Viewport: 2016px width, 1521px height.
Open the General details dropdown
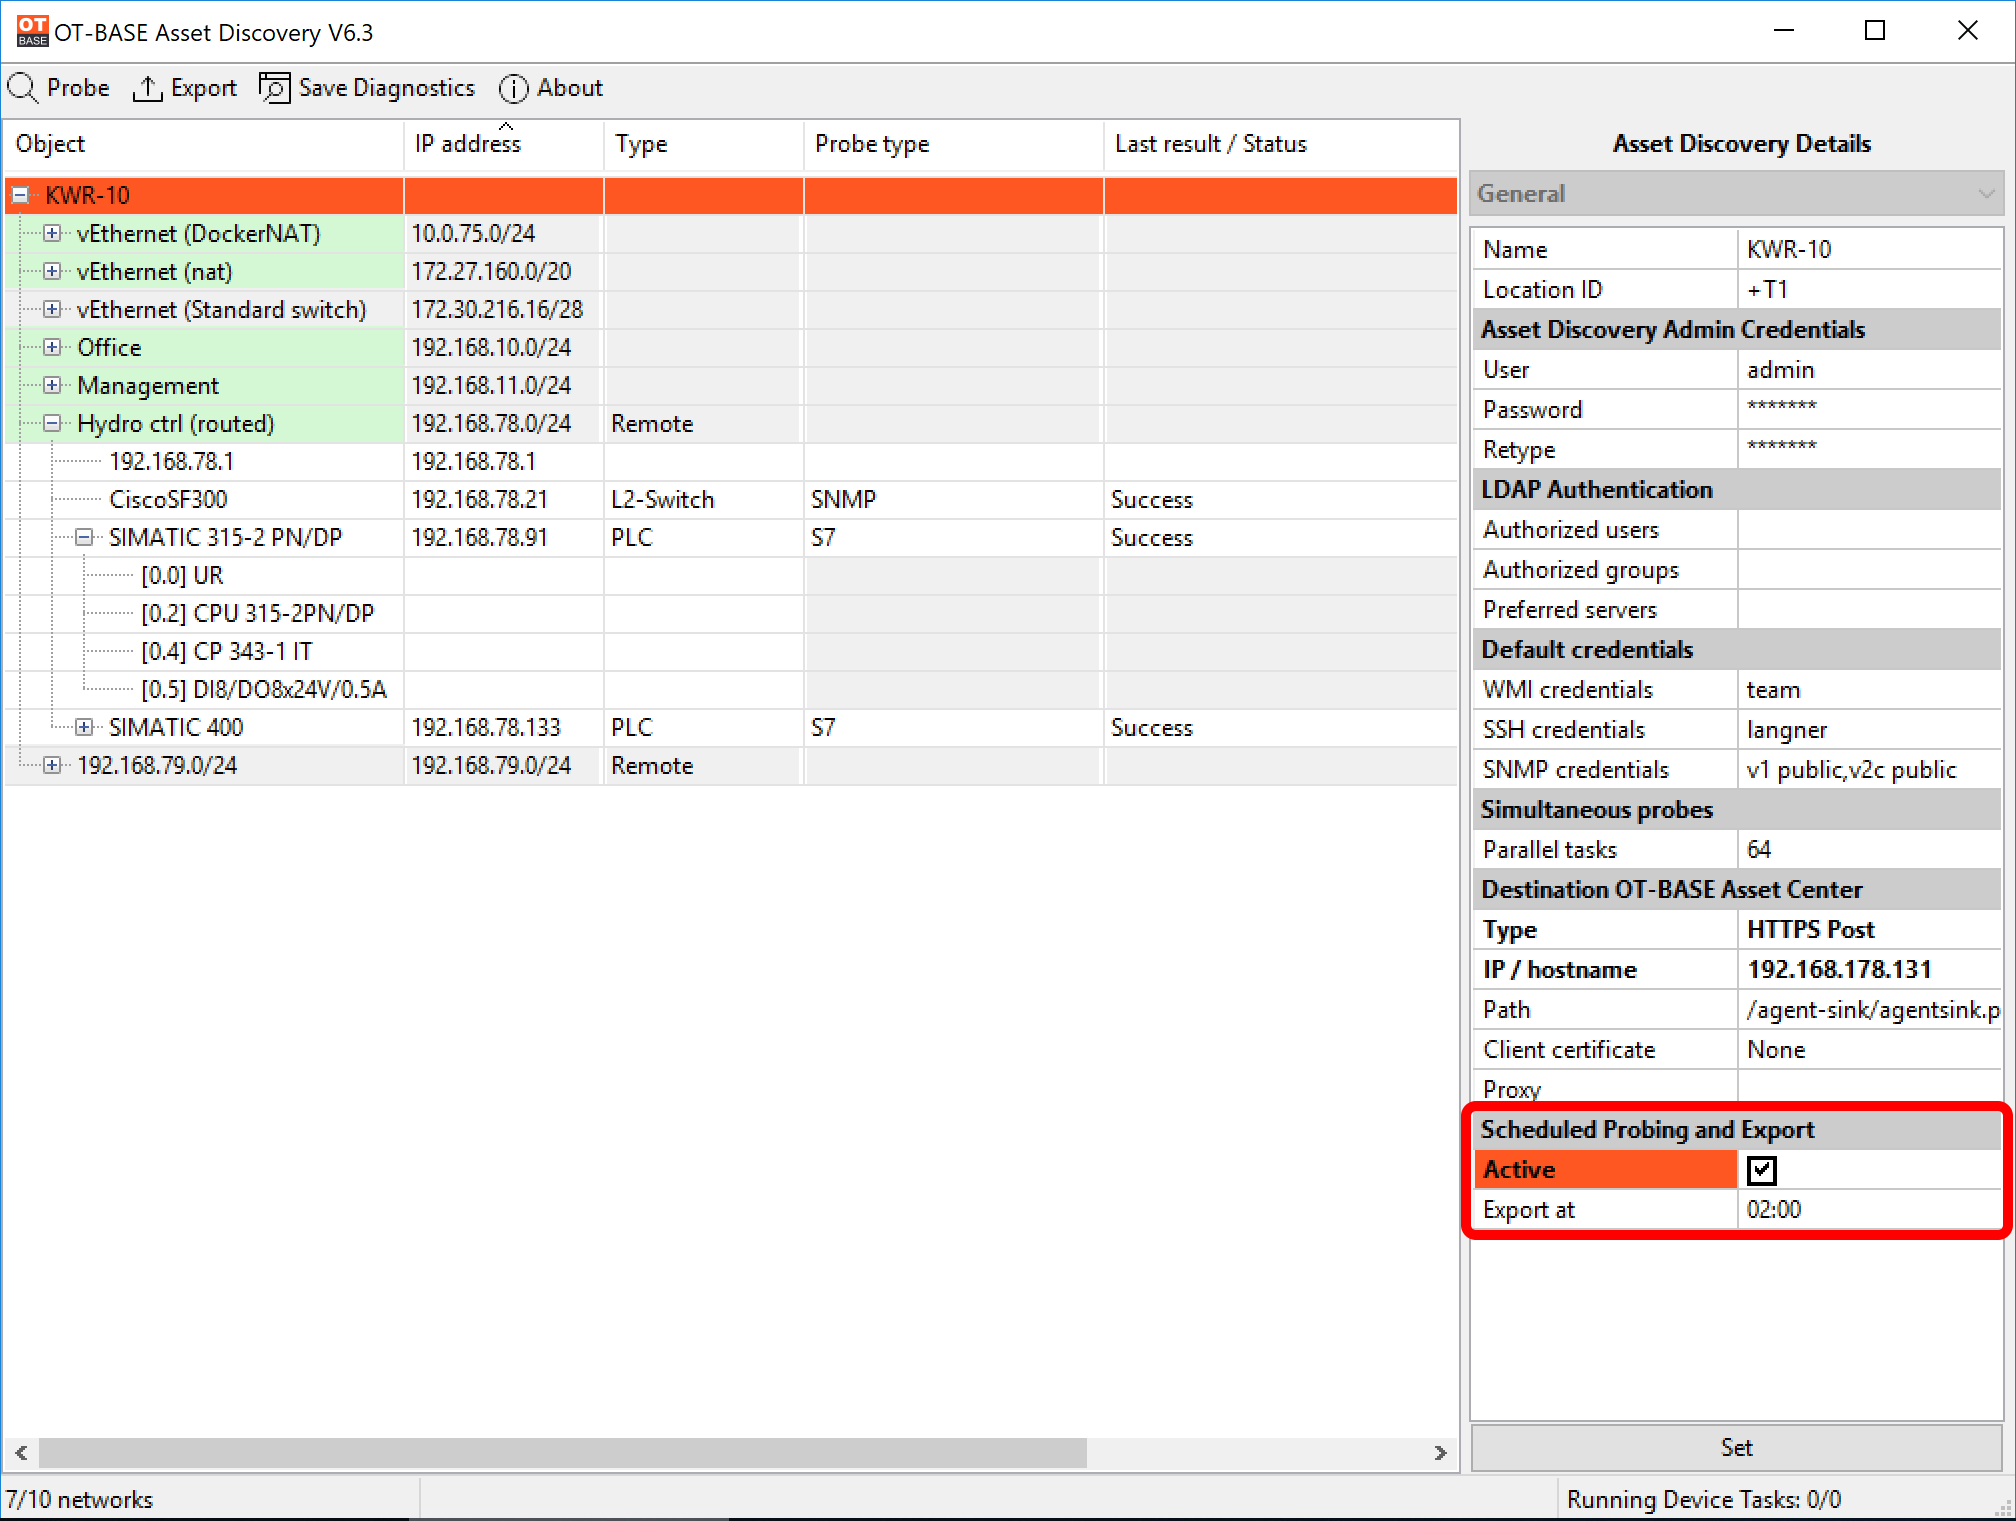point(1736,193)
